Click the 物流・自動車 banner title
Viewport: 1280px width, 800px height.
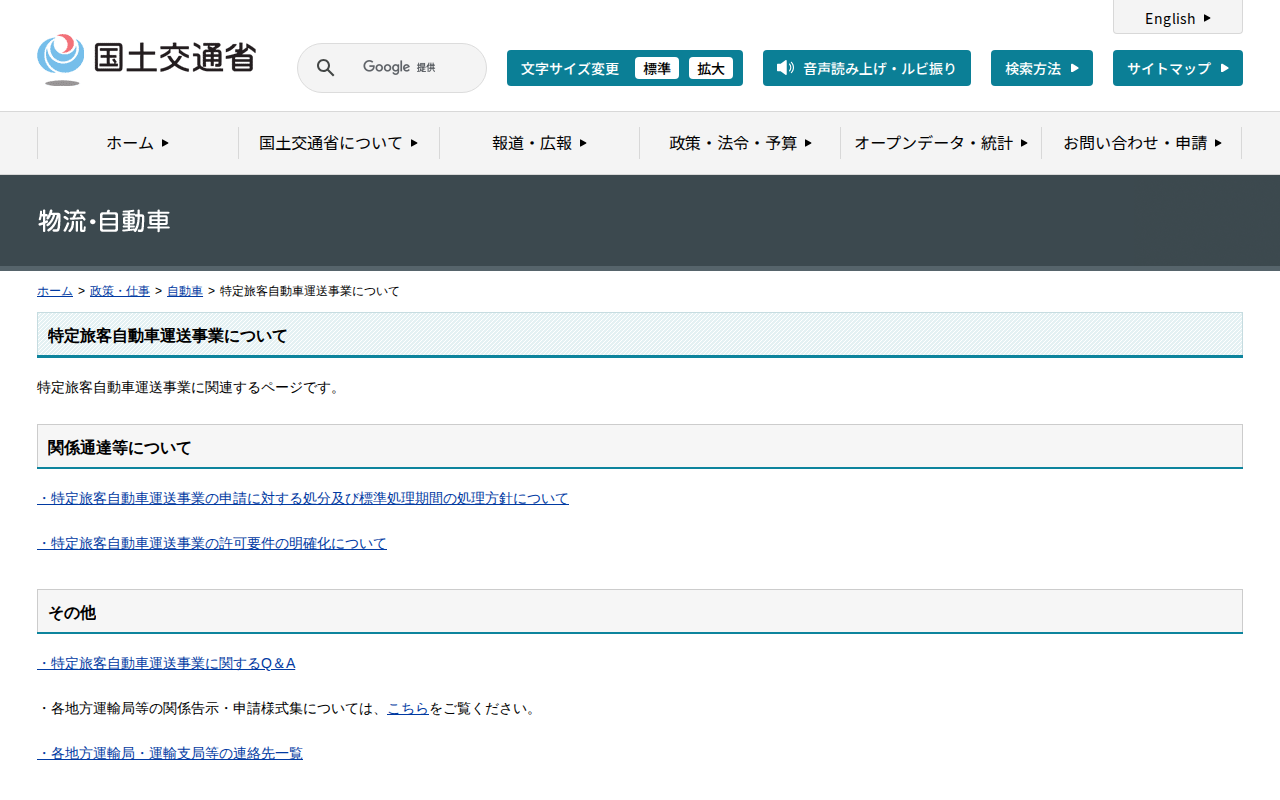[x=104, y=221]
